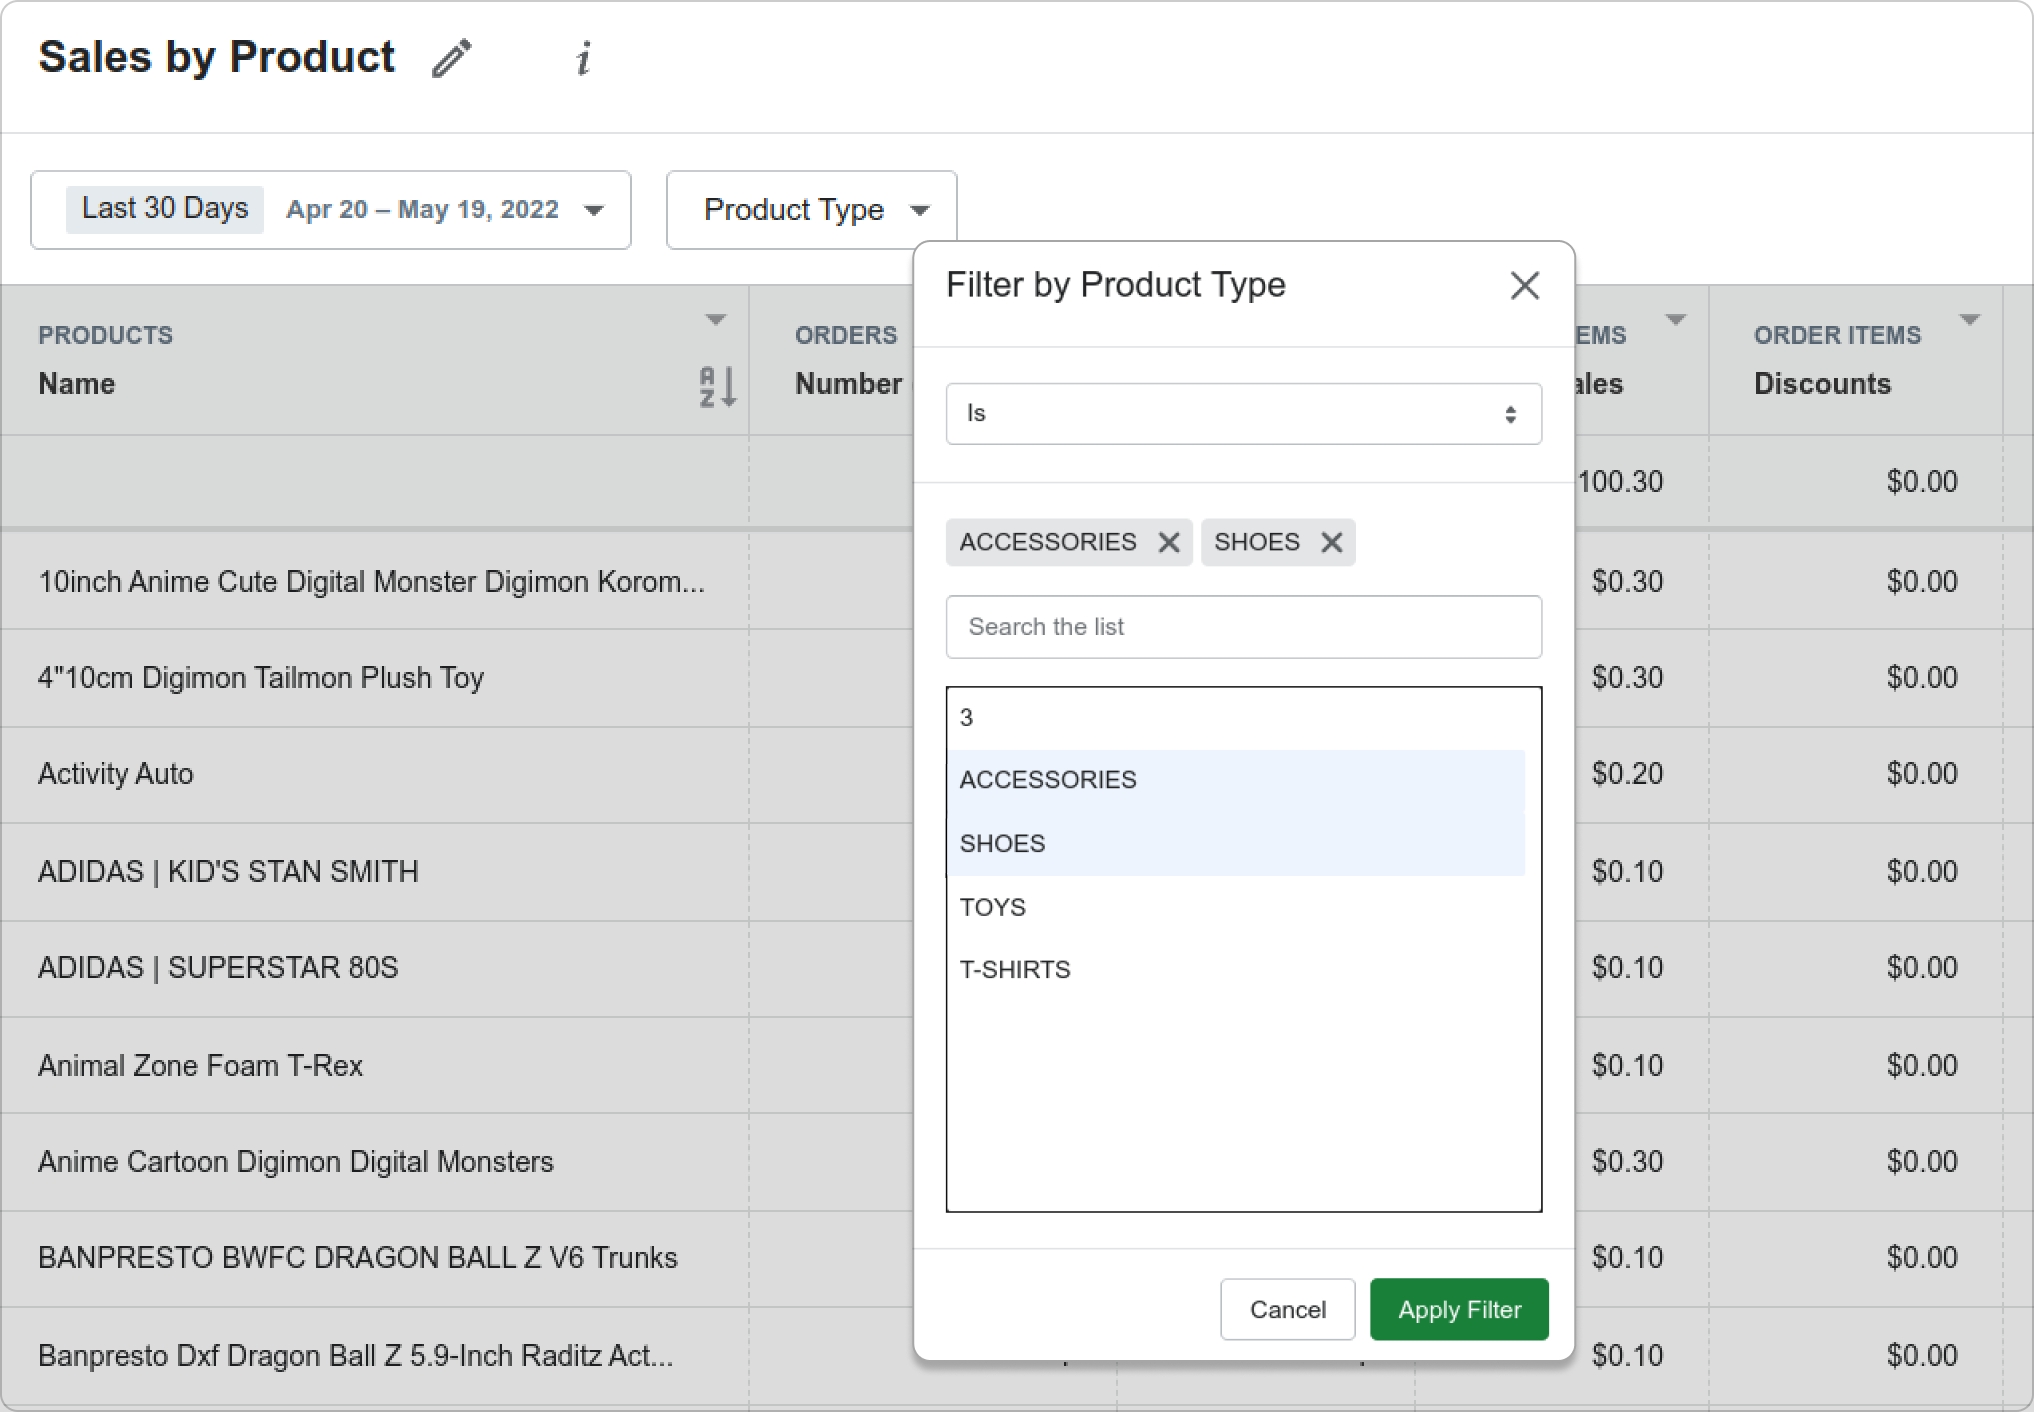Click the Cancel button
Screen dimensions: 2034x1412
(1287, 1309)
